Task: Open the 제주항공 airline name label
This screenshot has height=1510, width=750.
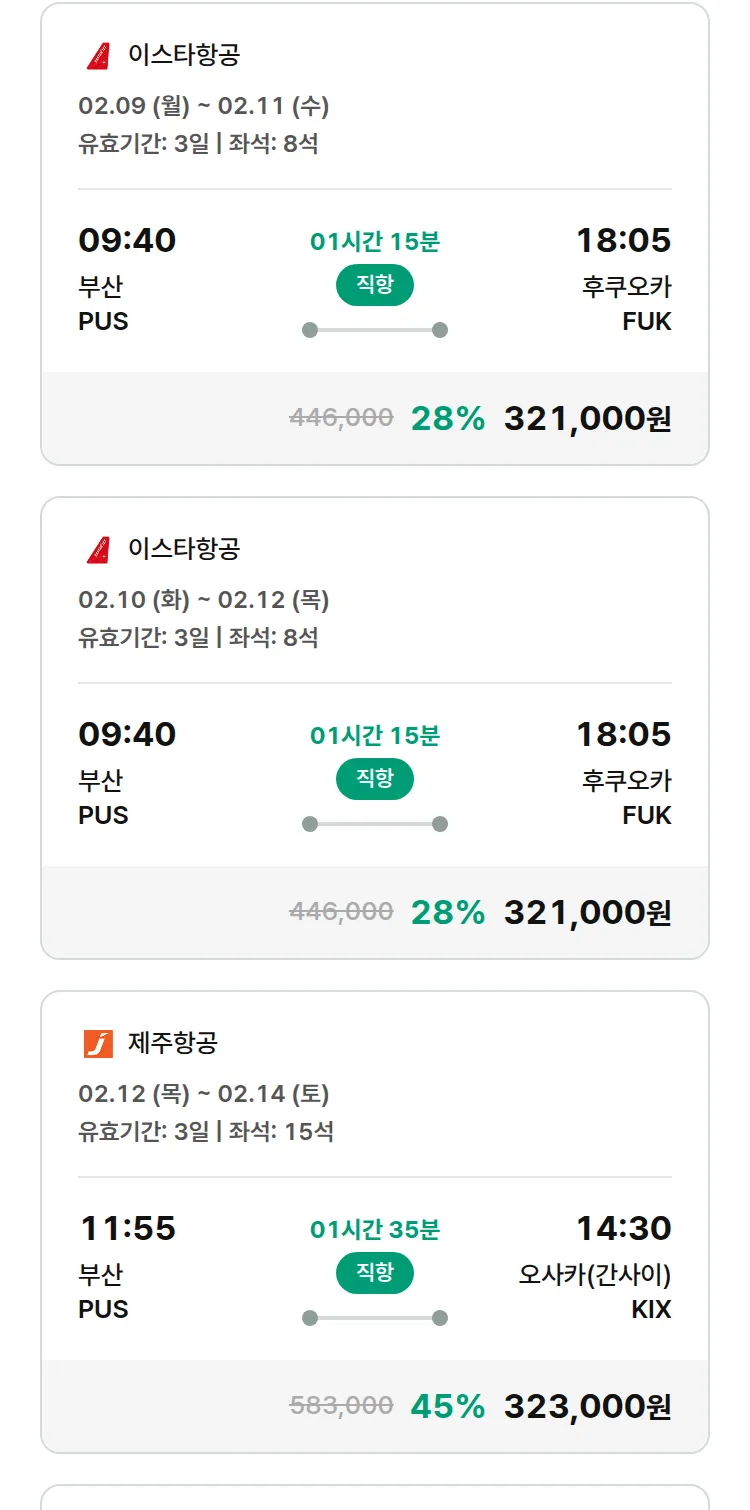Action: click(x=172, y=1044)
